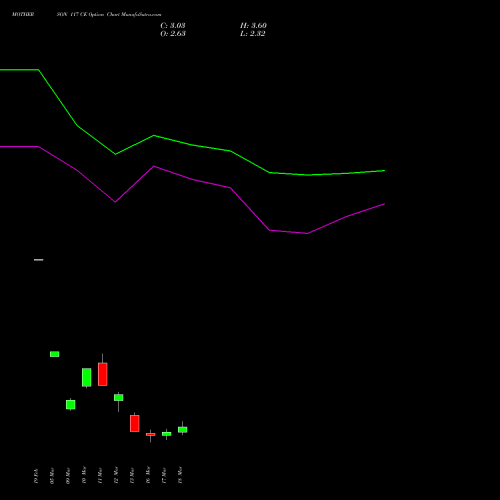Click the 05 Mar date axis label

[x=52, y=476]
